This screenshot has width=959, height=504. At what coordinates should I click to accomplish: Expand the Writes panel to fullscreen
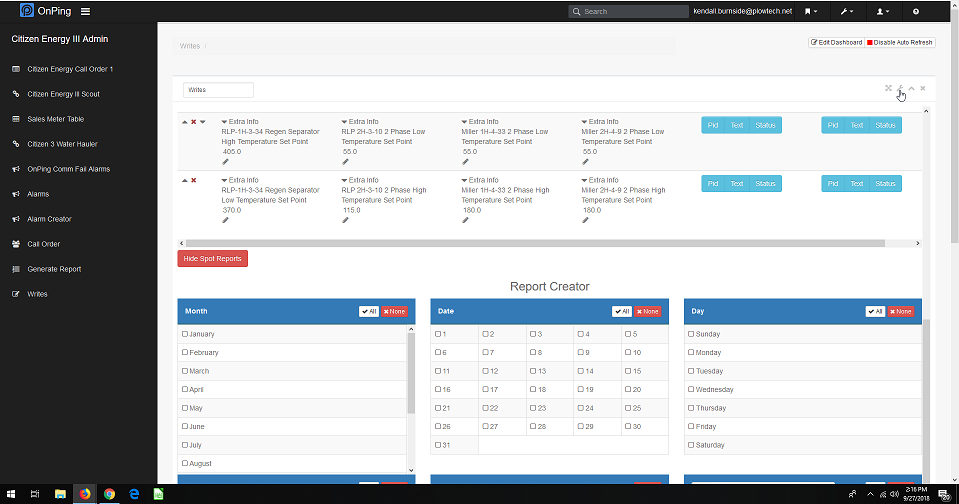tap(888, 88)
